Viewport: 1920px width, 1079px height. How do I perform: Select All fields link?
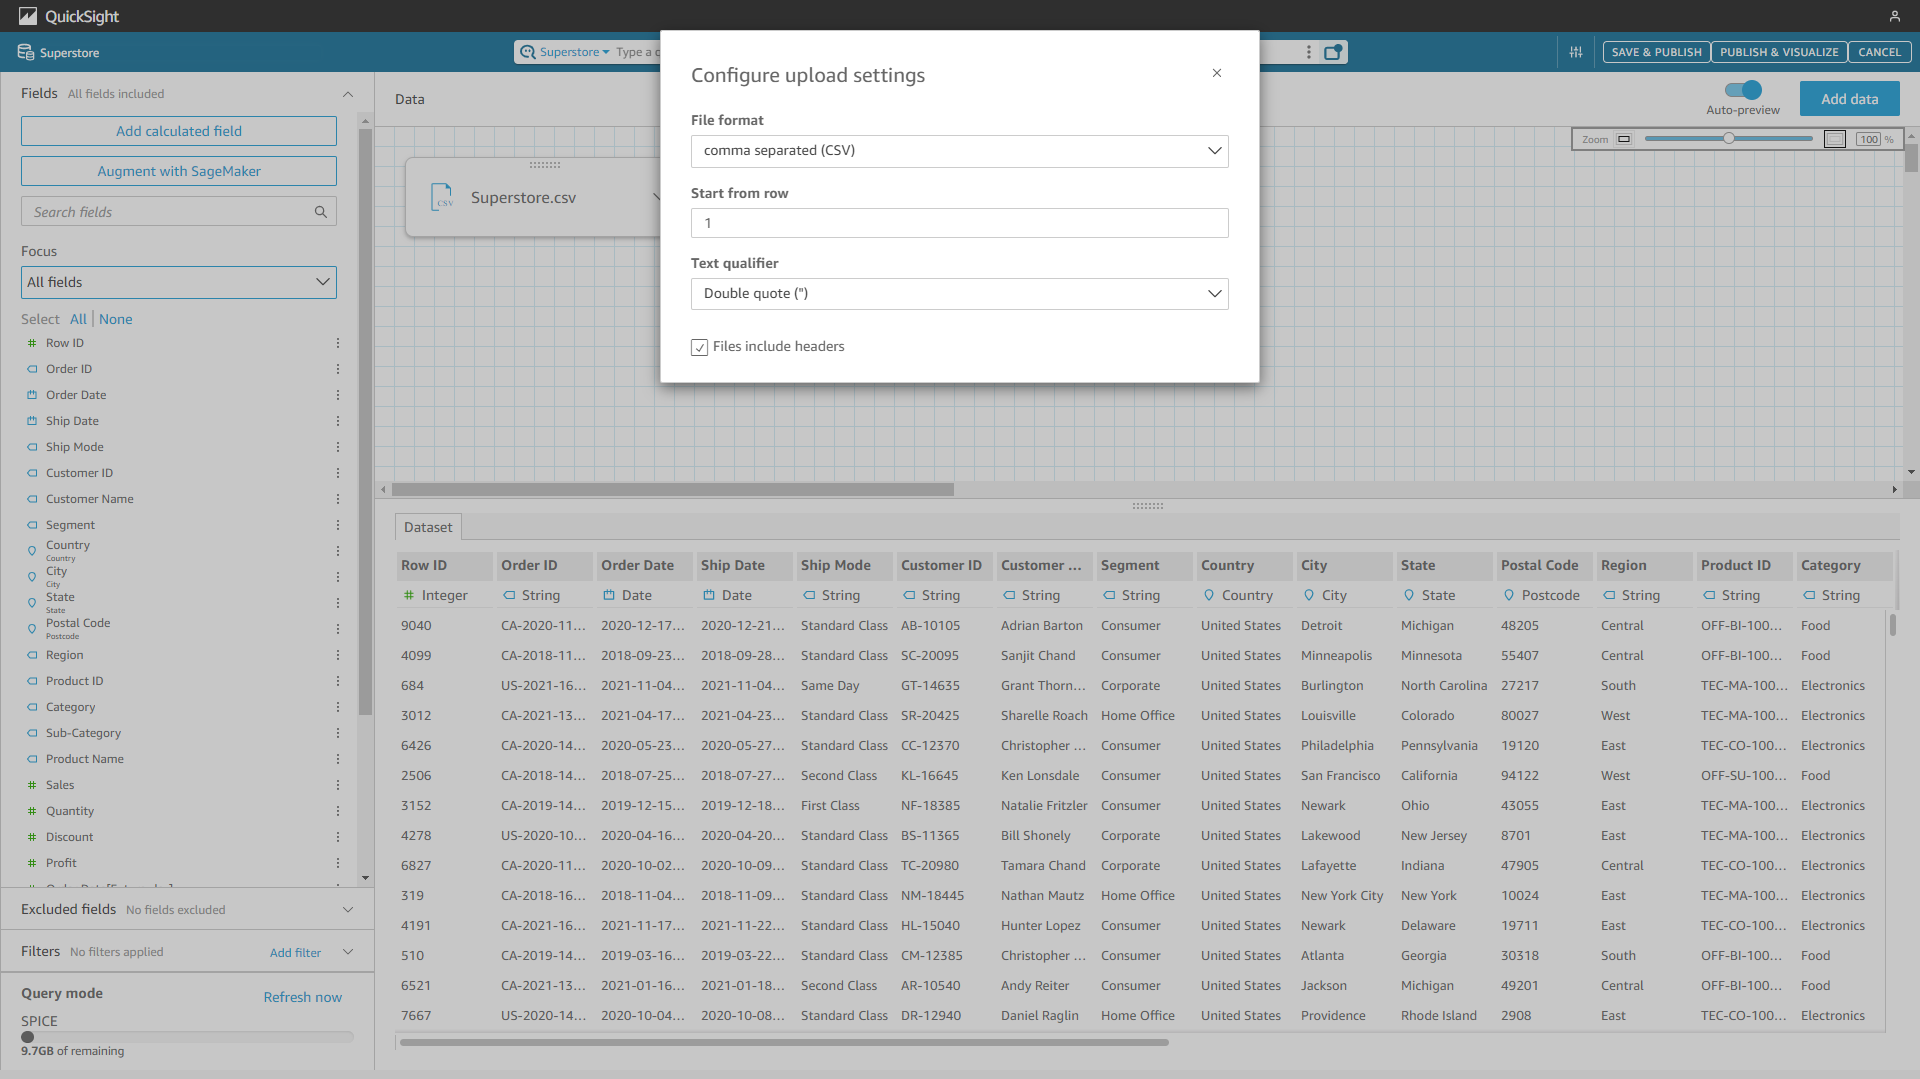(x=78, y=319)
